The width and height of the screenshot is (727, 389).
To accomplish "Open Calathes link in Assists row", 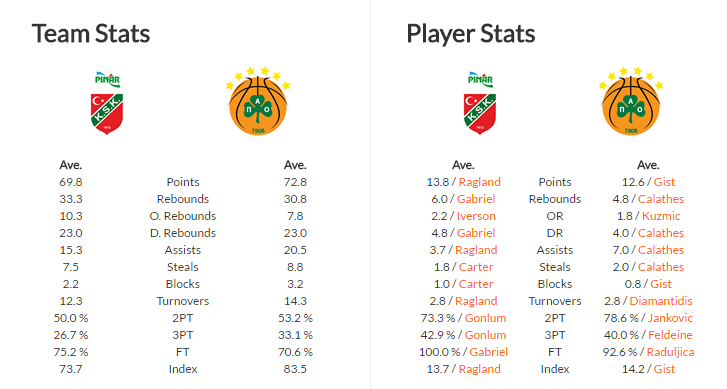I will click(x=661, y=250).
